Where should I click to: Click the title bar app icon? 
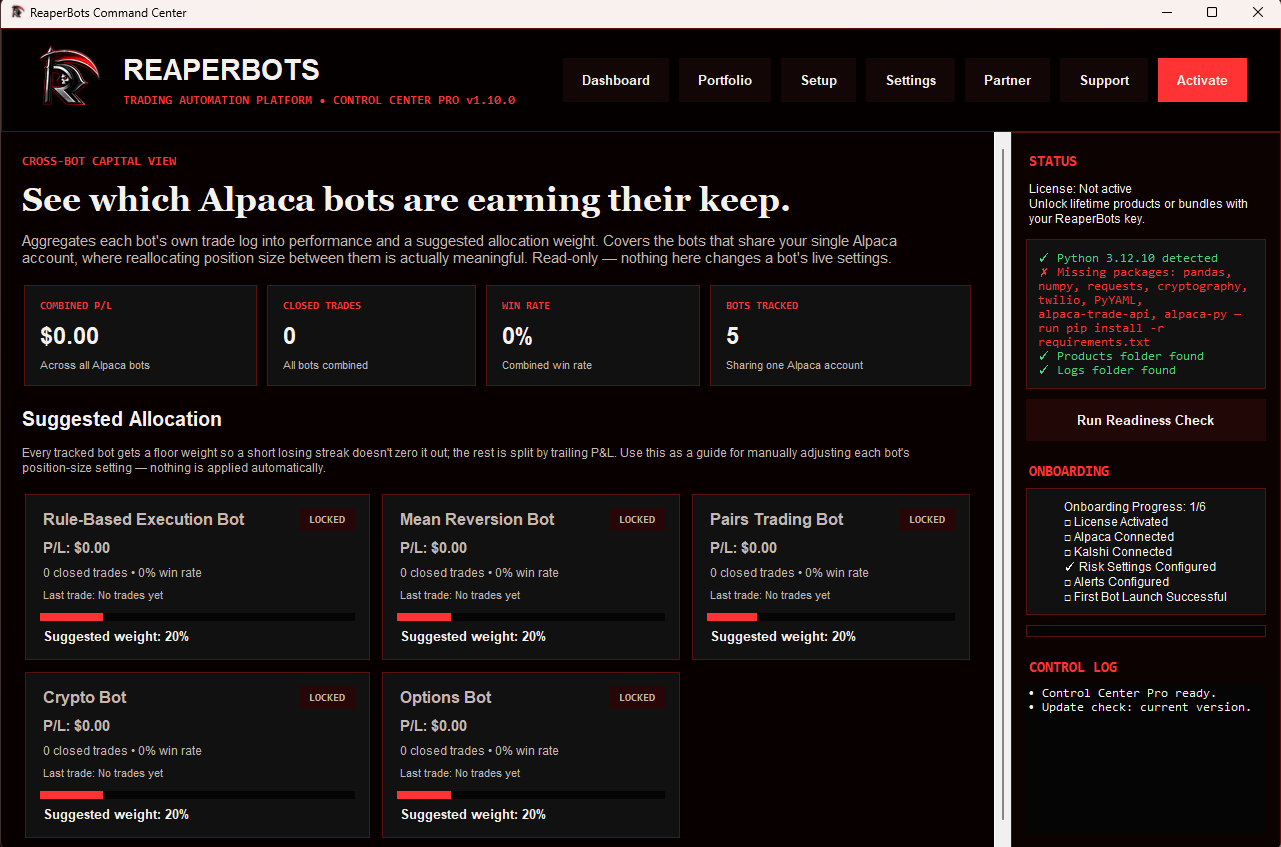click(17, 13)
